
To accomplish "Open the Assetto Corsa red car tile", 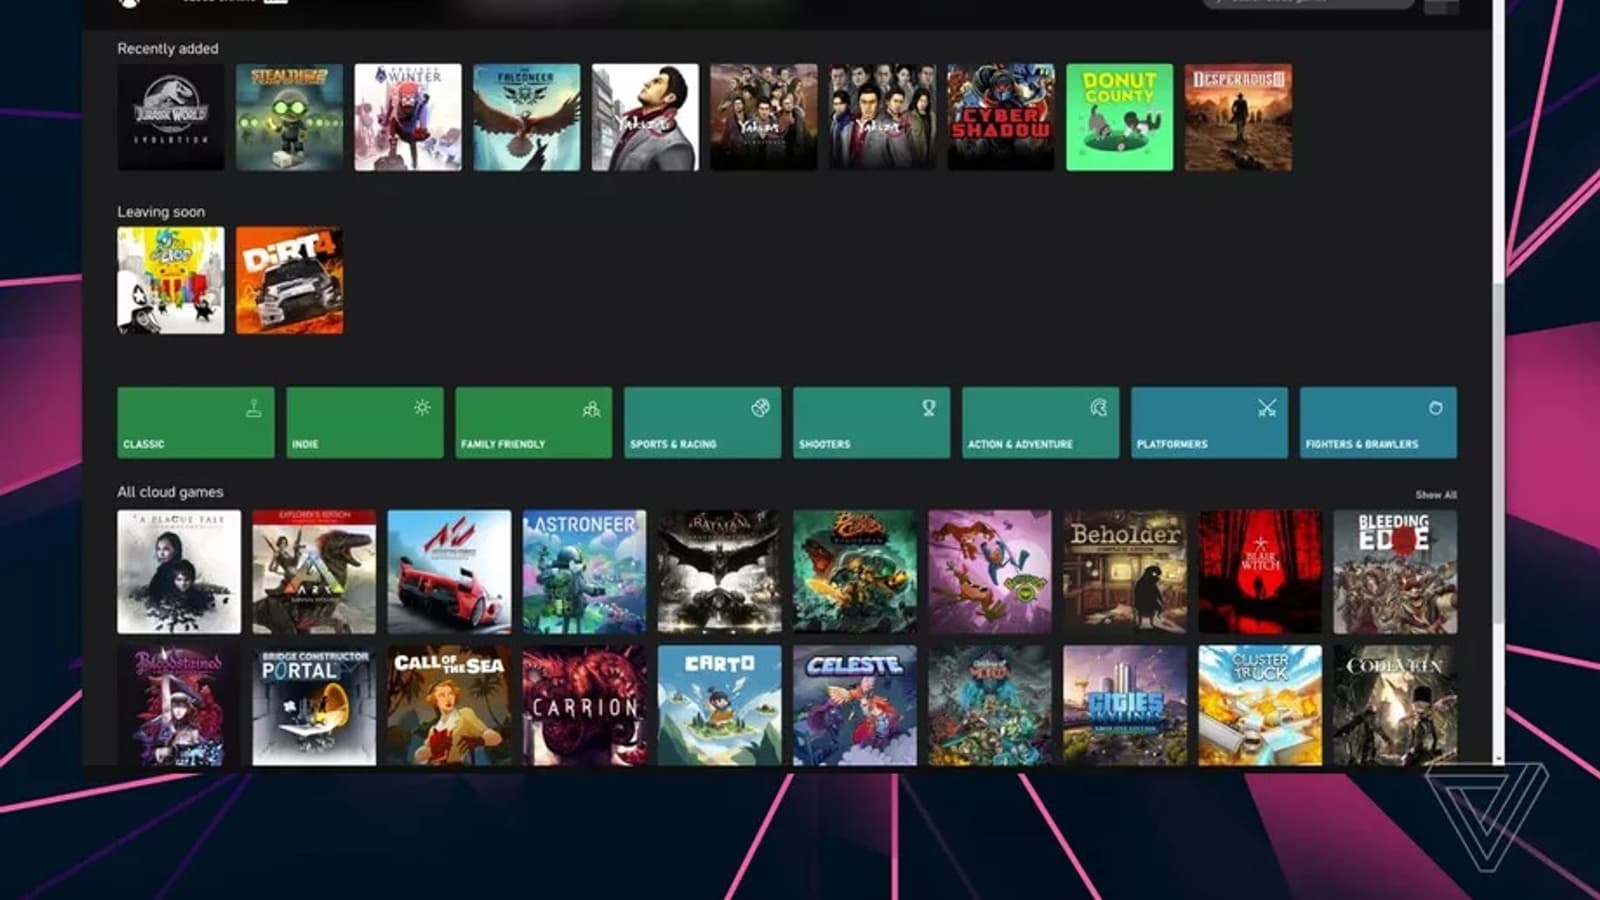I will point(449,572).
